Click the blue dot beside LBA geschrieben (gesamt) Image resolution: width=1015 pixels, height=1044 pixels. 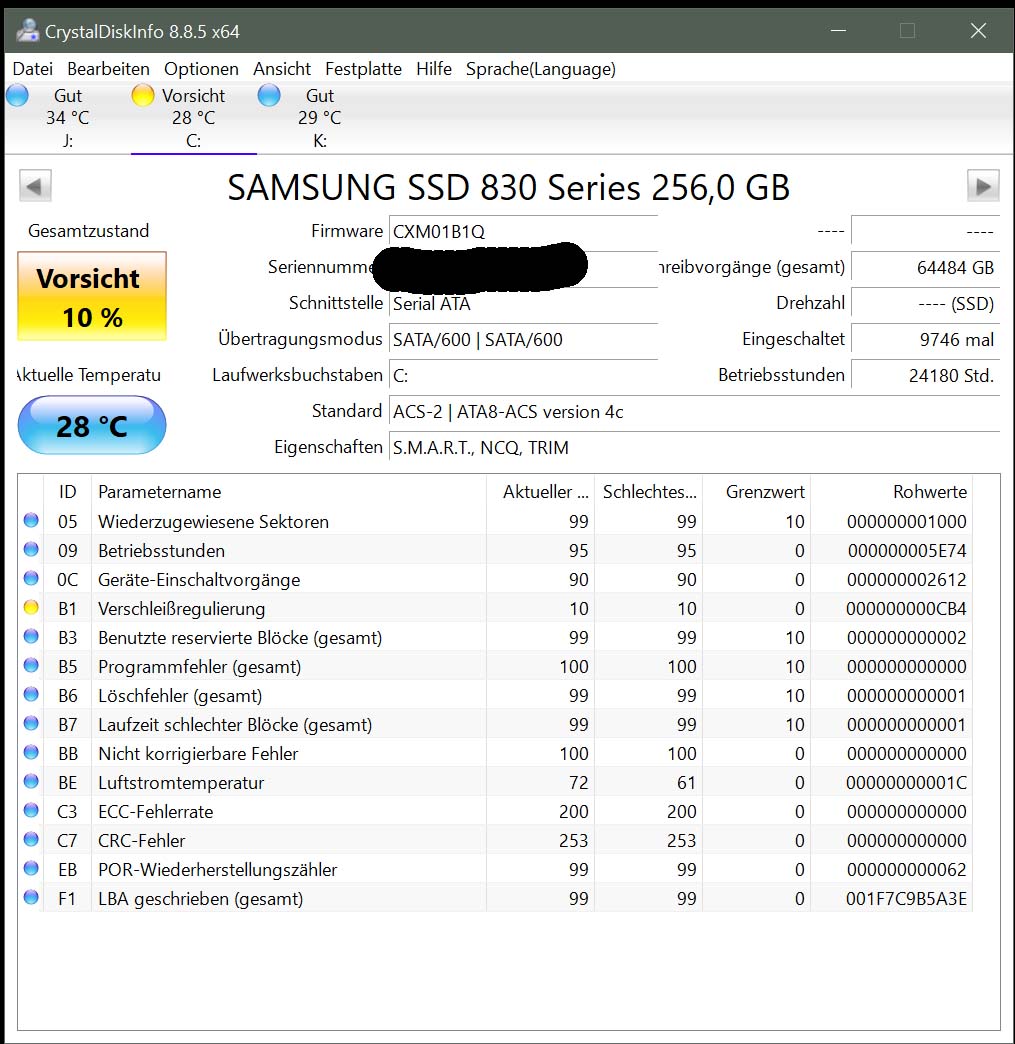pyautogui.click(x=31, y=896)
